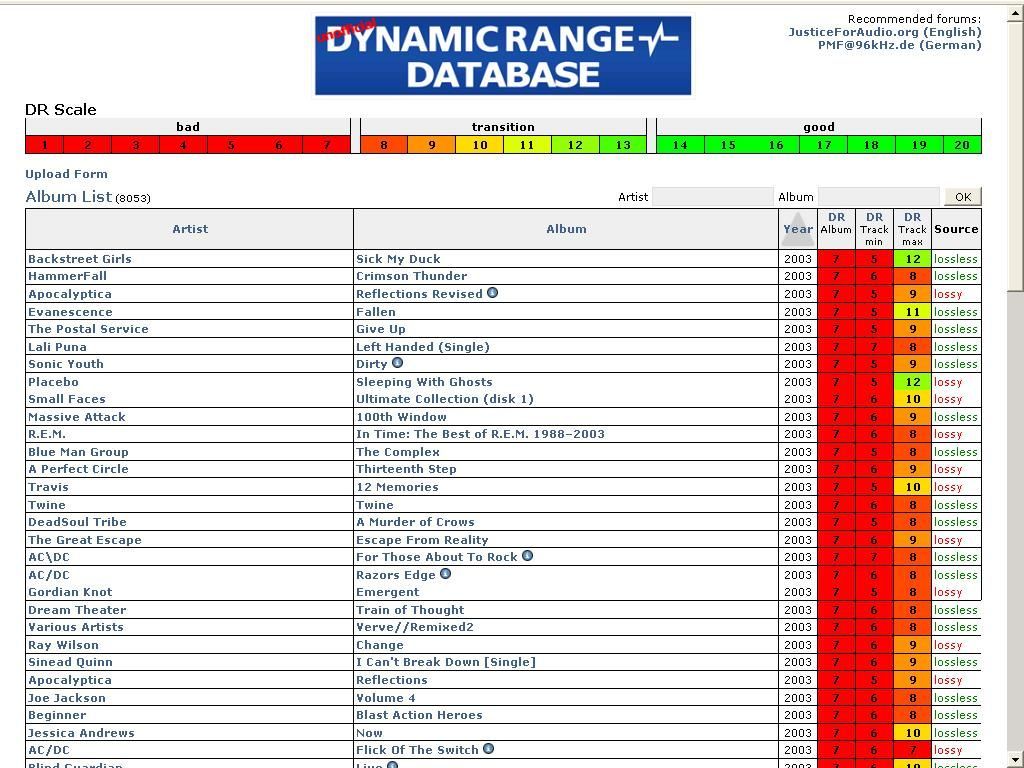Open the Sick My Duck album link
The width and height of the screenshot is (1024, 768).
tap(398, 259)
